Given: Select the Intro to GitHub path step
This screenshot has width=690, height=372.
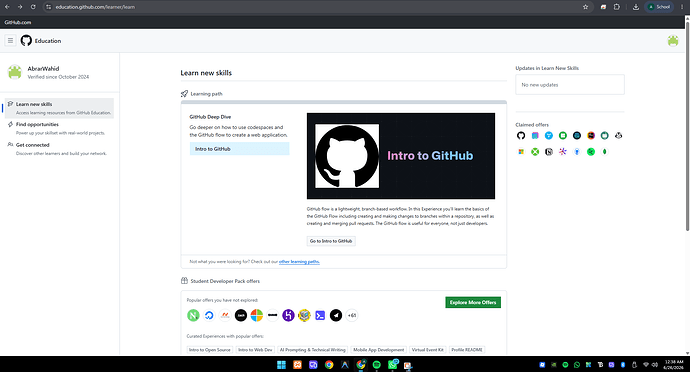Looking at the screenshot, I should pos(239,149).
